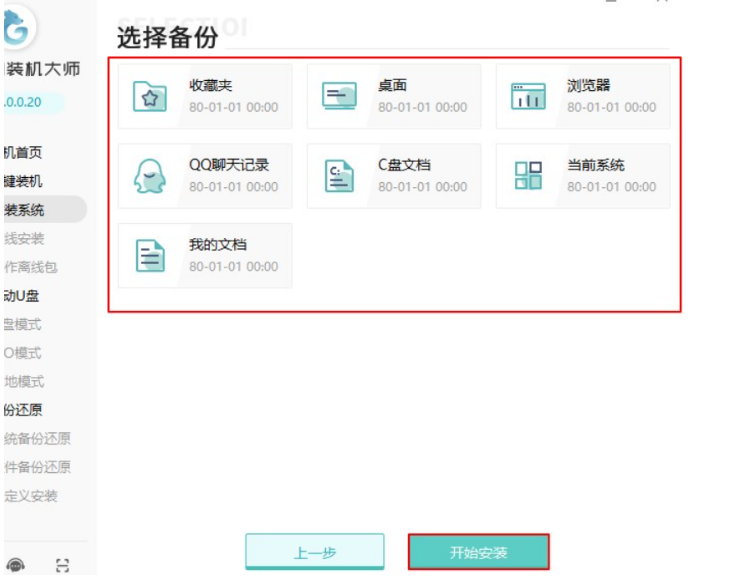
Task: Open the 盘模式 sidebar entry
Action: (23, 324)
